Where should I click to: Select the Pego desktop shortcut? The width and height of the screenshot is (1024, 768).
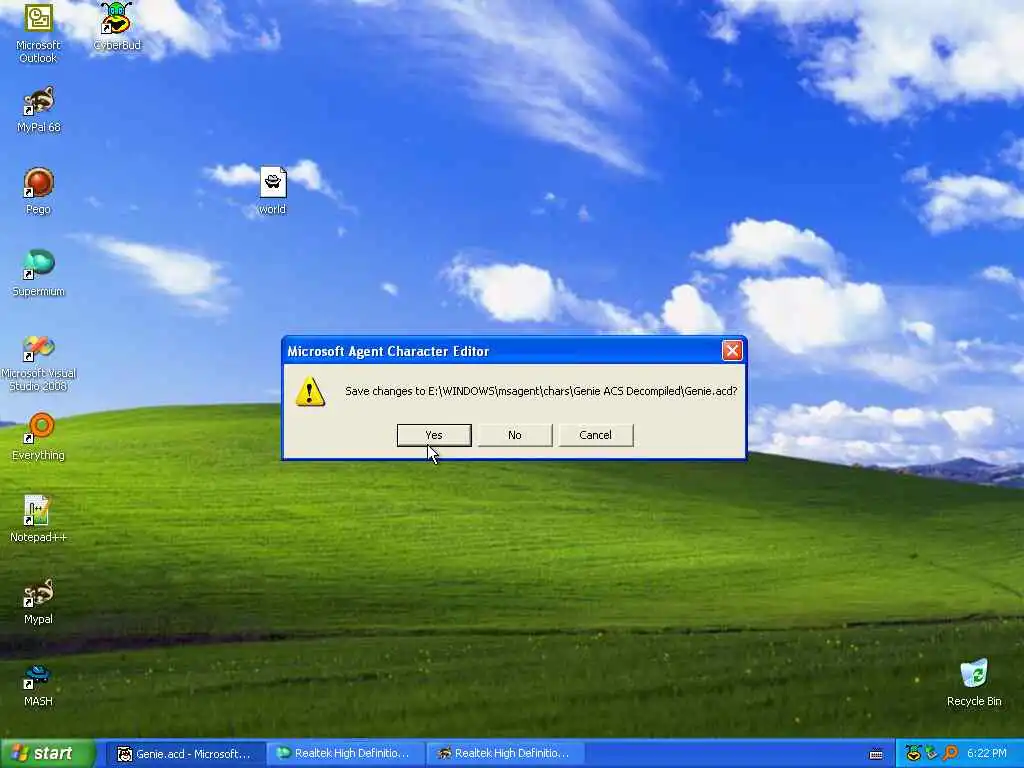pos(38,191)
